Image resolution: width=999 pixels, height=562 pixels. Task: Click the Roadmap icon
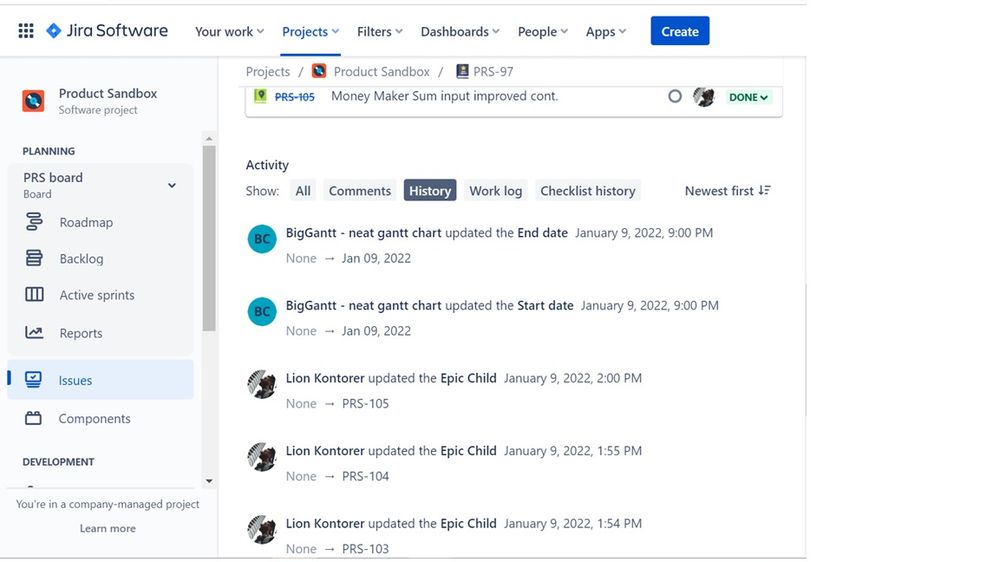coord(34,222)
